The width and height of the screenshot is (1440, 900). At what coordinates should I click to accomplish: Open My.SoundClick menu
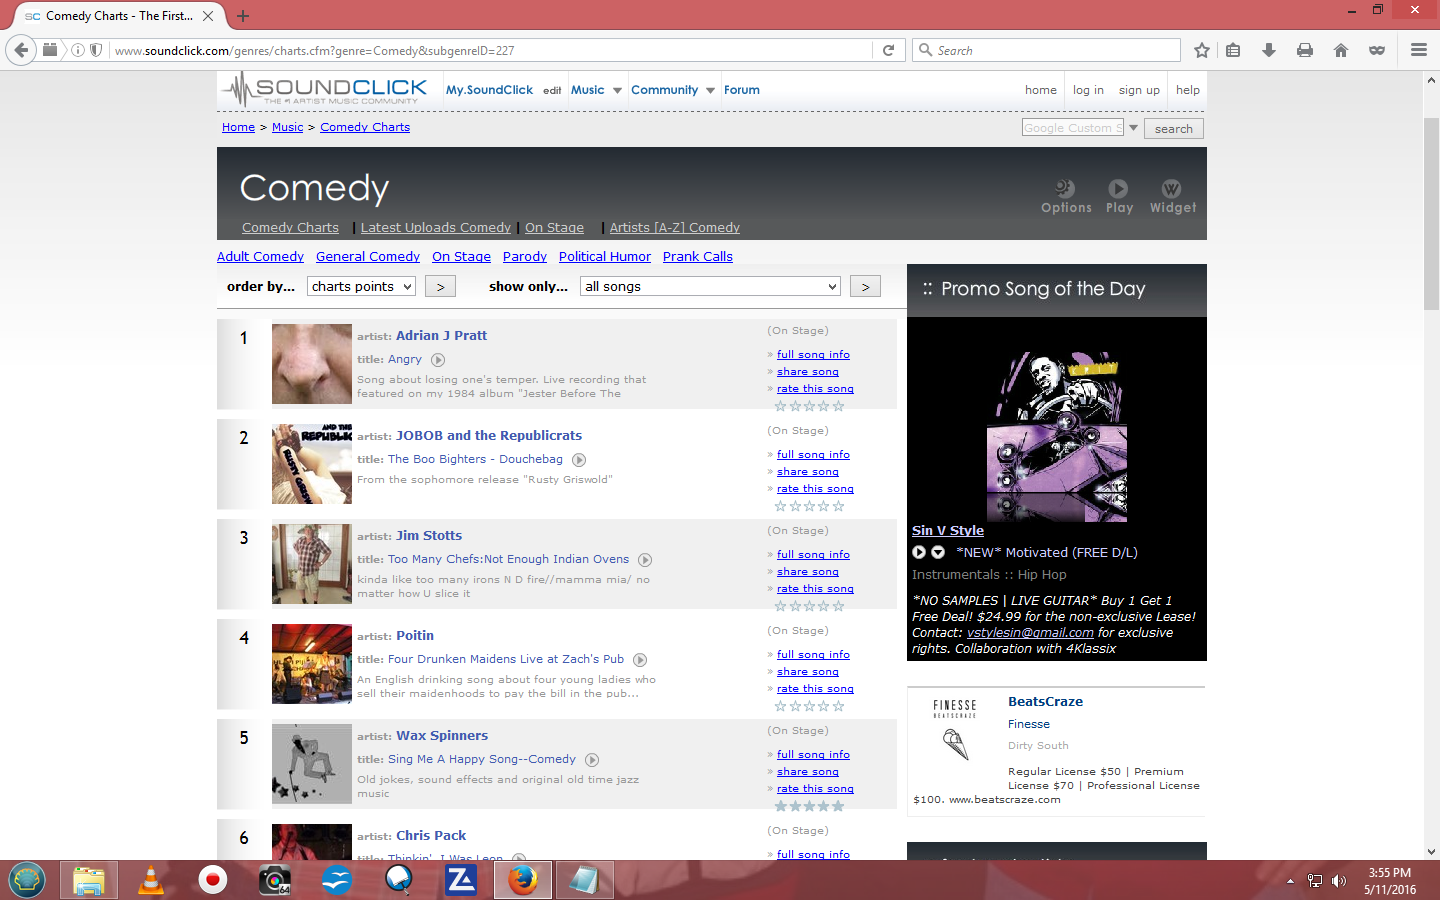(489, 90)
